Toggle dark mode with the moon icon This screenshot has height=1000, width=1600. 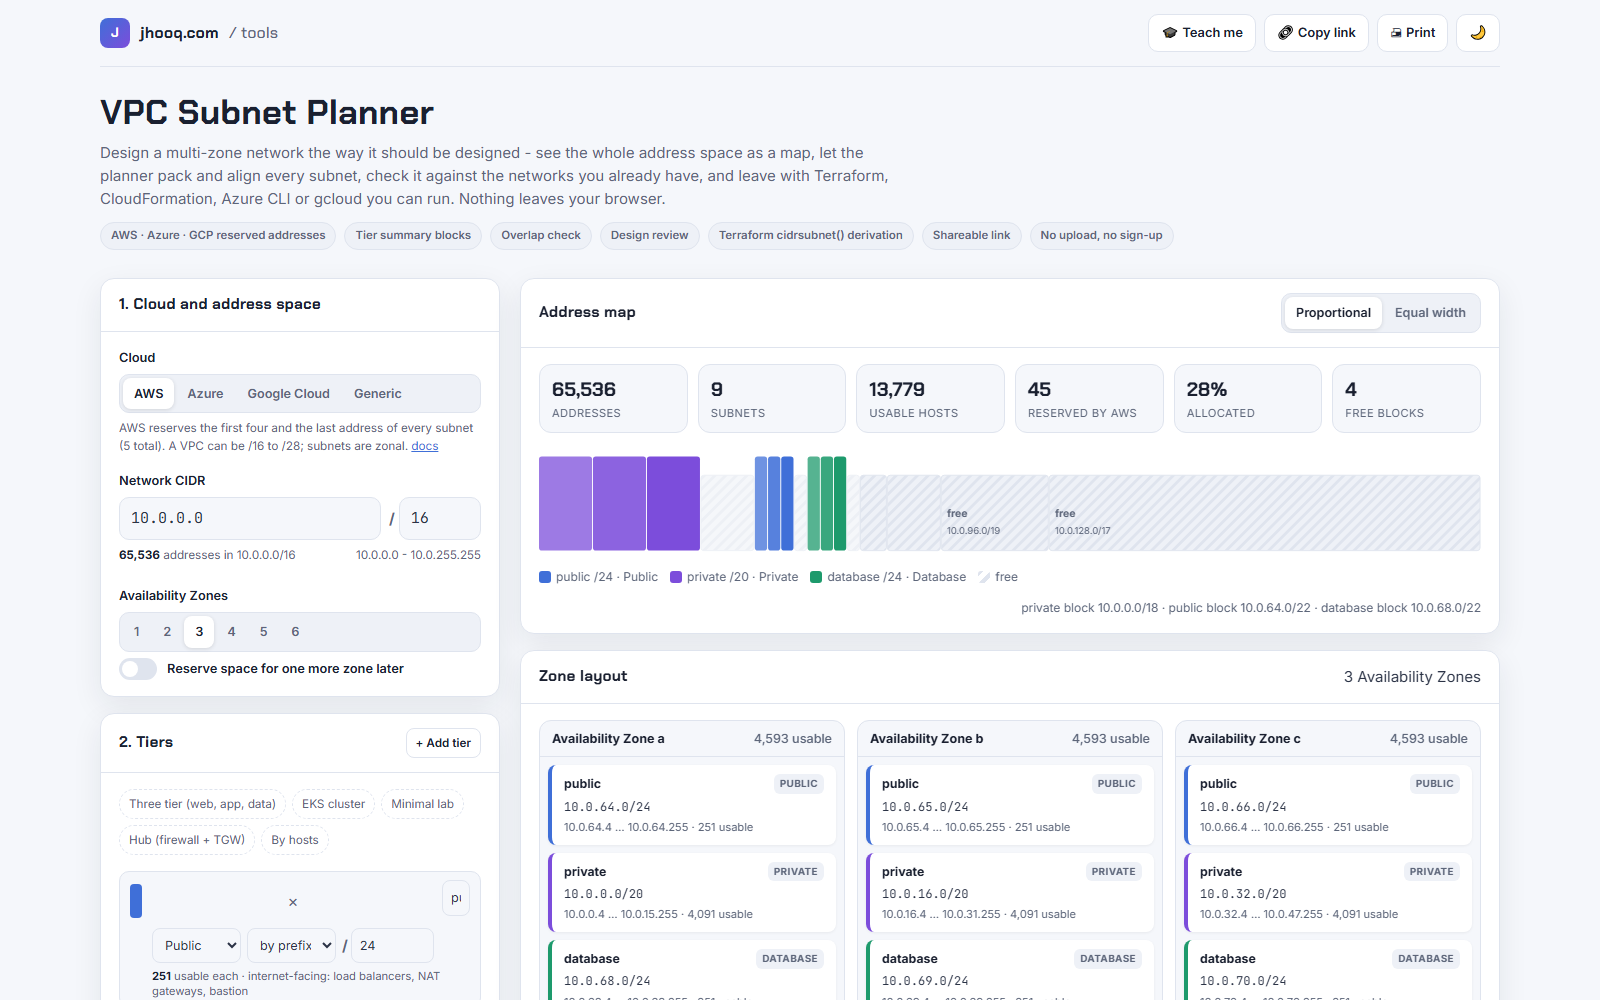point(1478,33)
